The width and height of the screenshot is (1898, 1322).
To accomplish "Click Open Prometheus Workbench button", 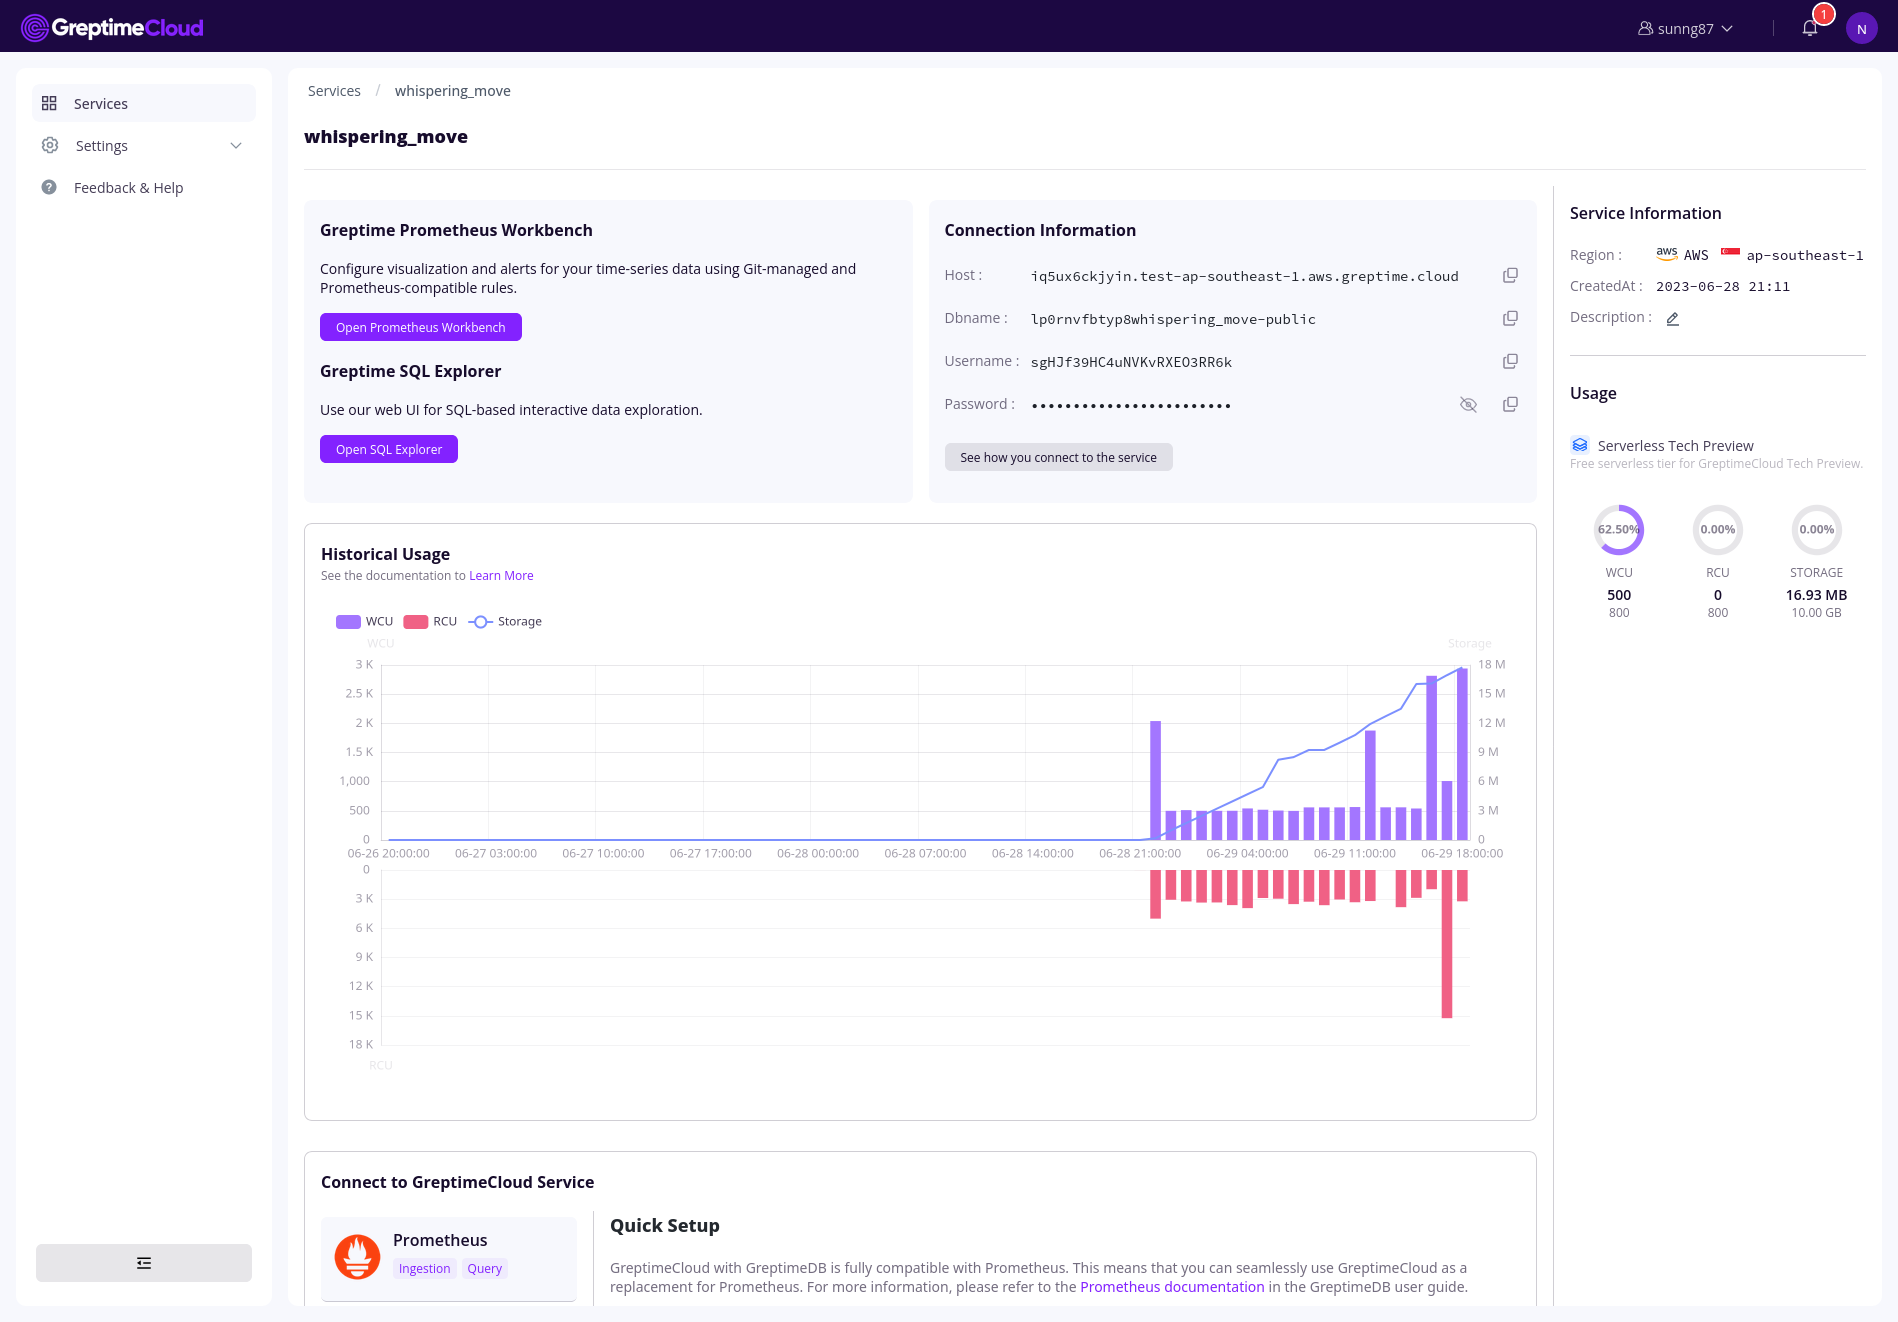I will pos(420,328).
